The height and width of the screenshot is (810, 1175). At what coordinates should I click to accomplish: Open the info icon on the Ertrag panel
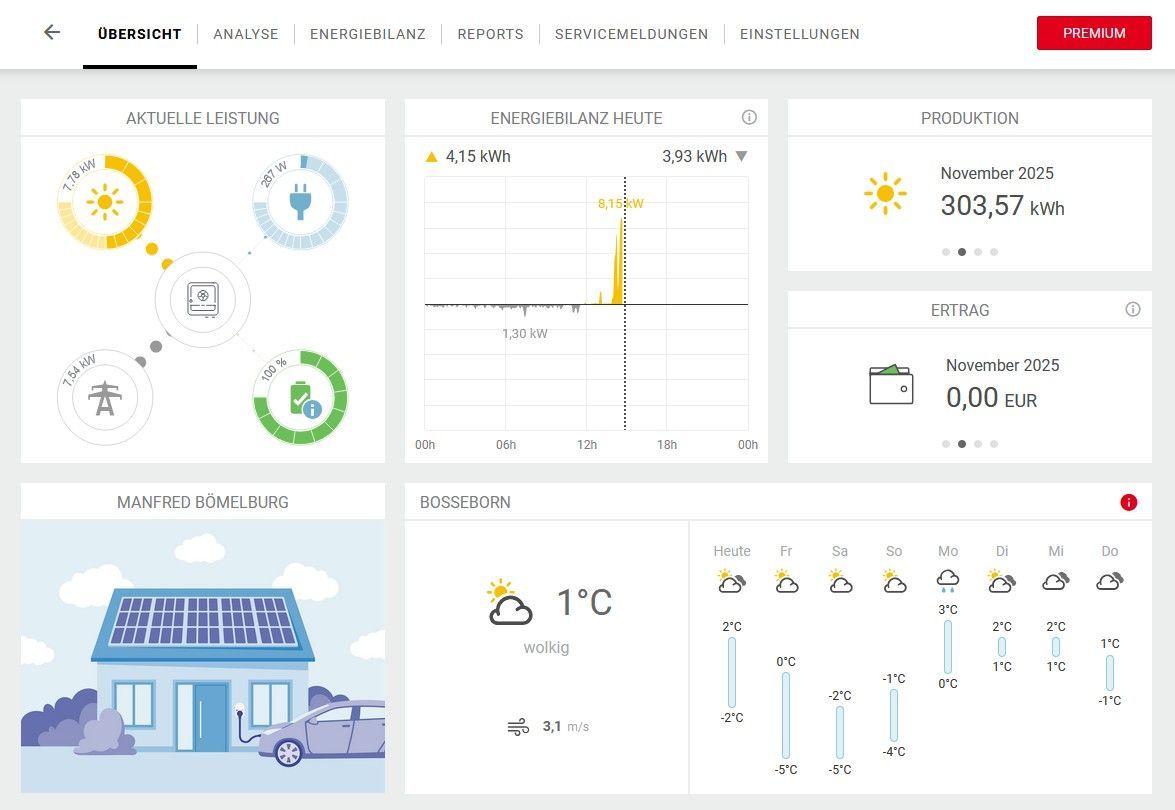(x=1133, y=309)
